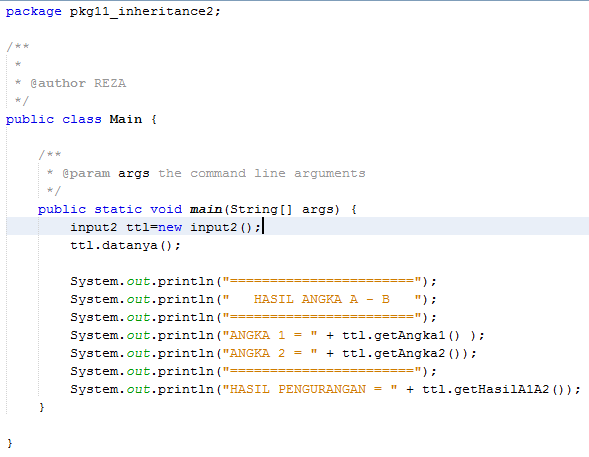Click the ttl.getHasilA1A2() method call
The height and width of the screenshot is (457, 589).
[493, 389]
